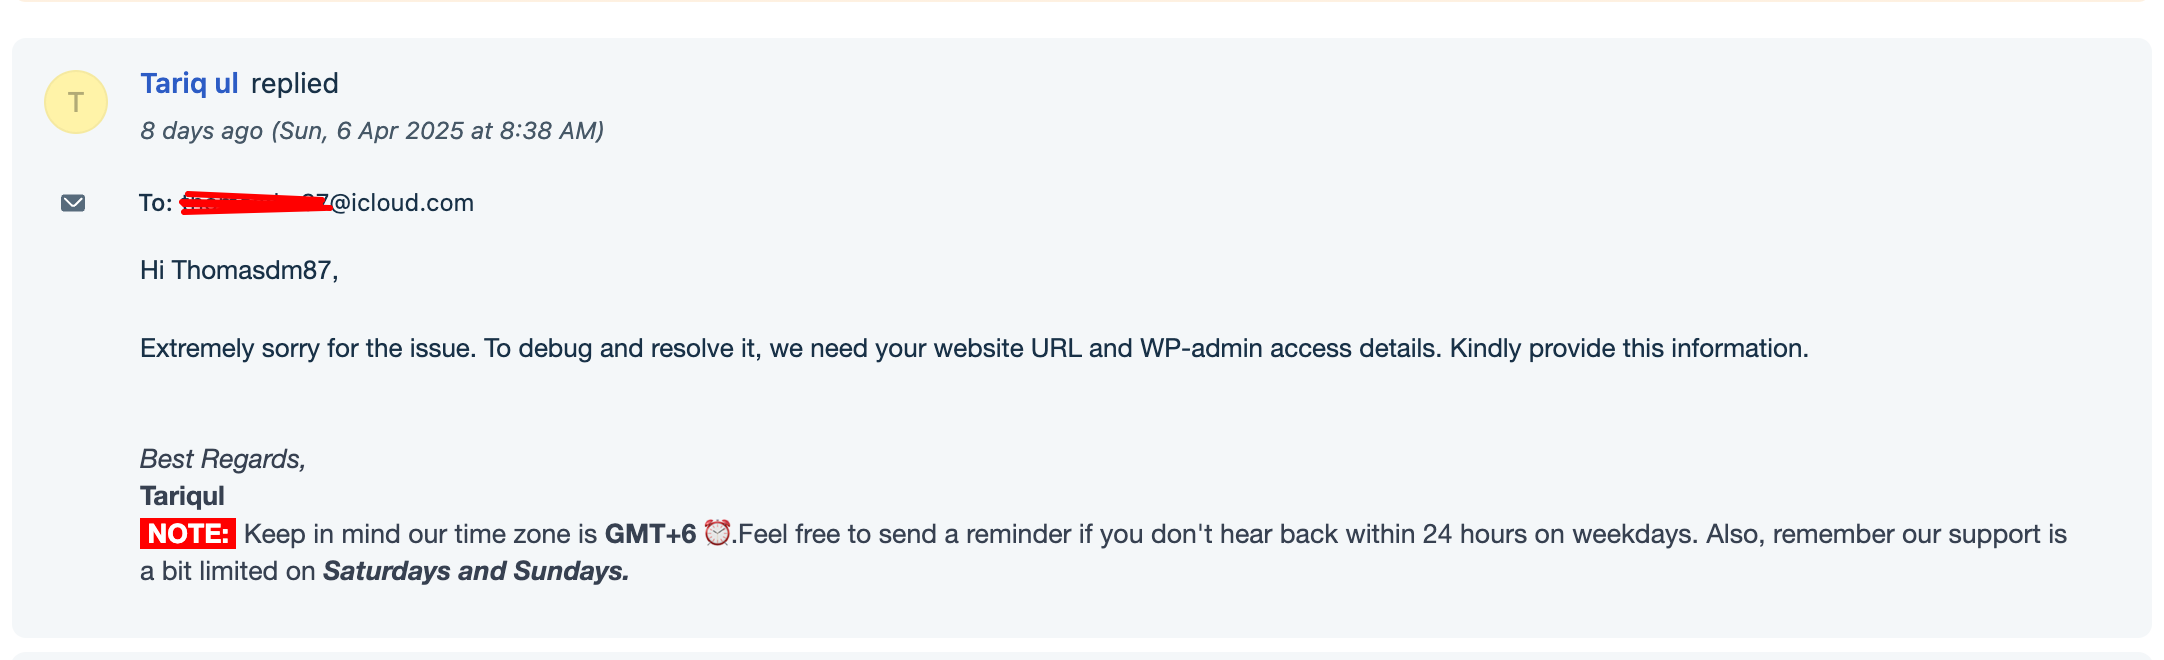The image size is (2164, 660).
Task: Click the 24 hours on weekdays text
Action: 1559,534
